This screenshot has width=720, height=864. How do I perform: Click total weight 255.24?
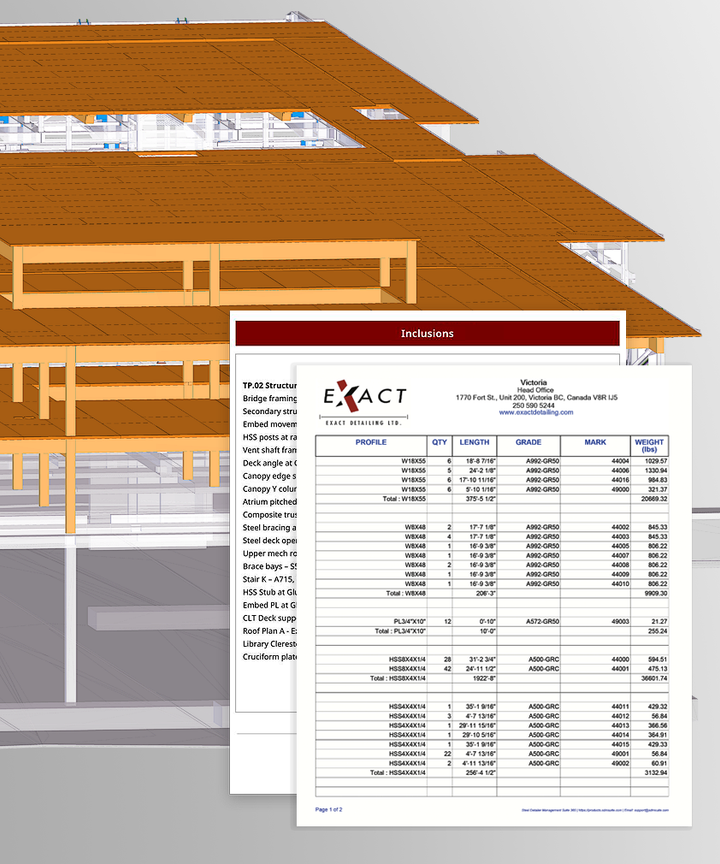pos(658,631)
